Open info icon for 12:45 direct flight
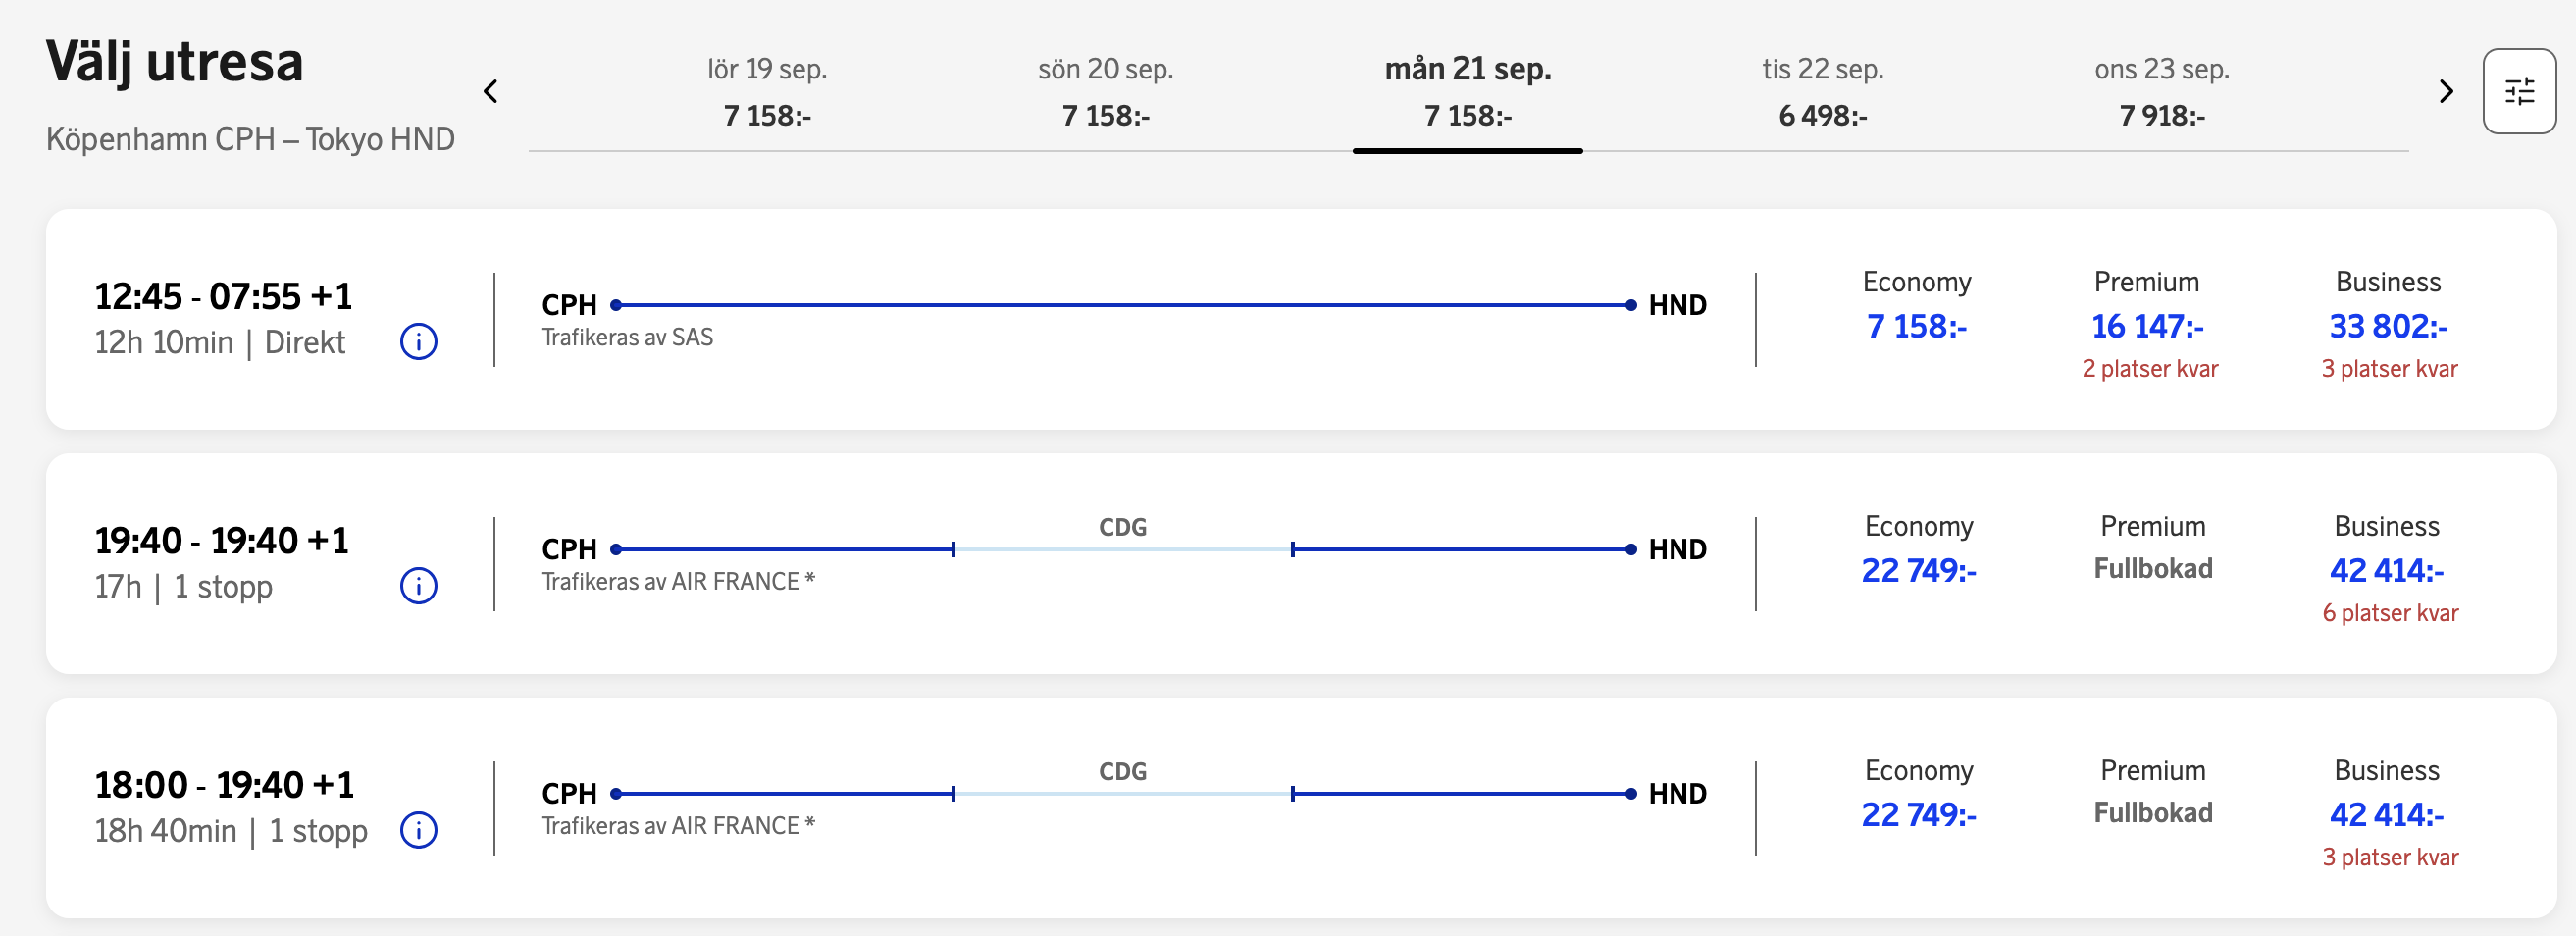This screenshot has width=2576, height=936. 419,342
